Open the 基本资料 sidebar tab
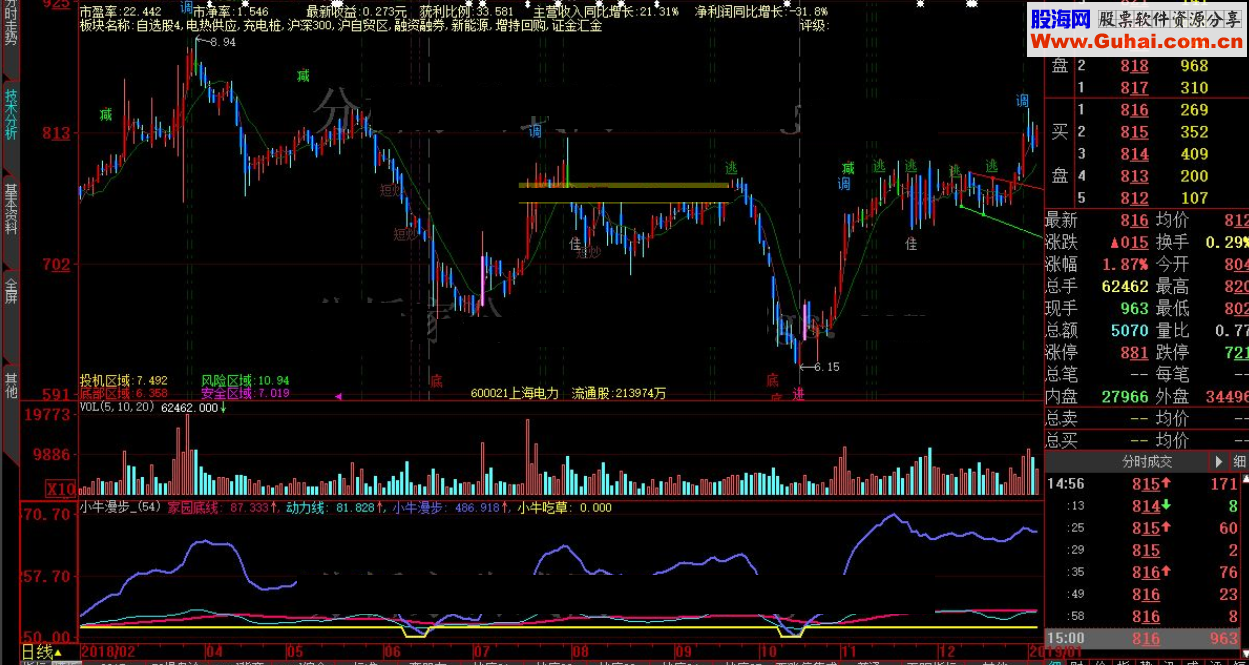The height and width of the screenshot is (665, 1249). [x=10, y=209]
